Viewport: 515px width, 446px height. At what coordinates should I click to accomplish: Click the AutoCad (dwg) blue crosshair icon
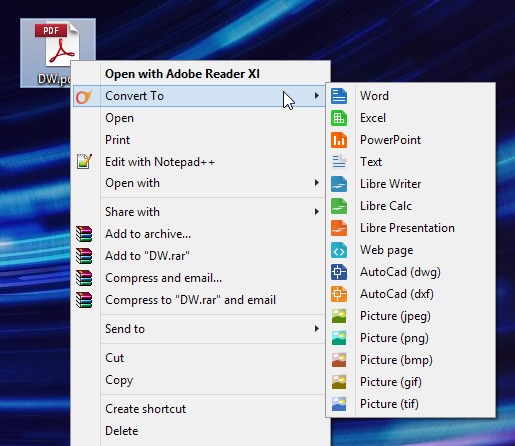[339, 272]
